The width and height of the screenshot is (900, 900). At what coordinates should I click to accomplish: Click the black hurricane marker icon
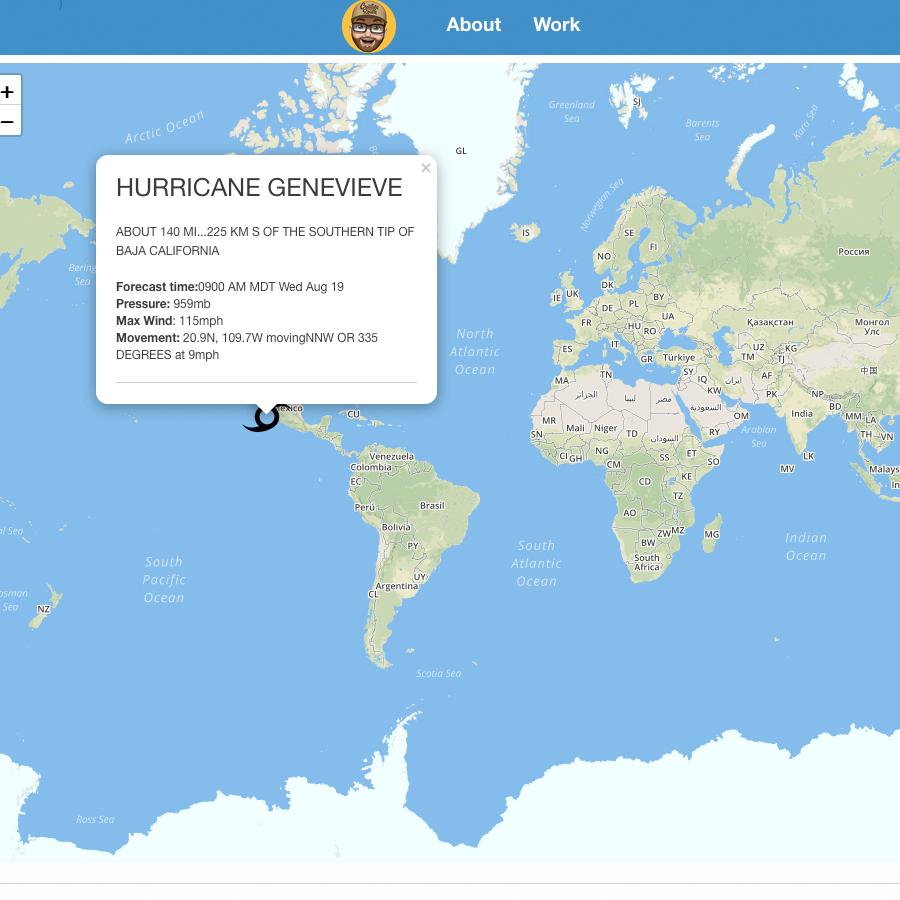(262, 419)
